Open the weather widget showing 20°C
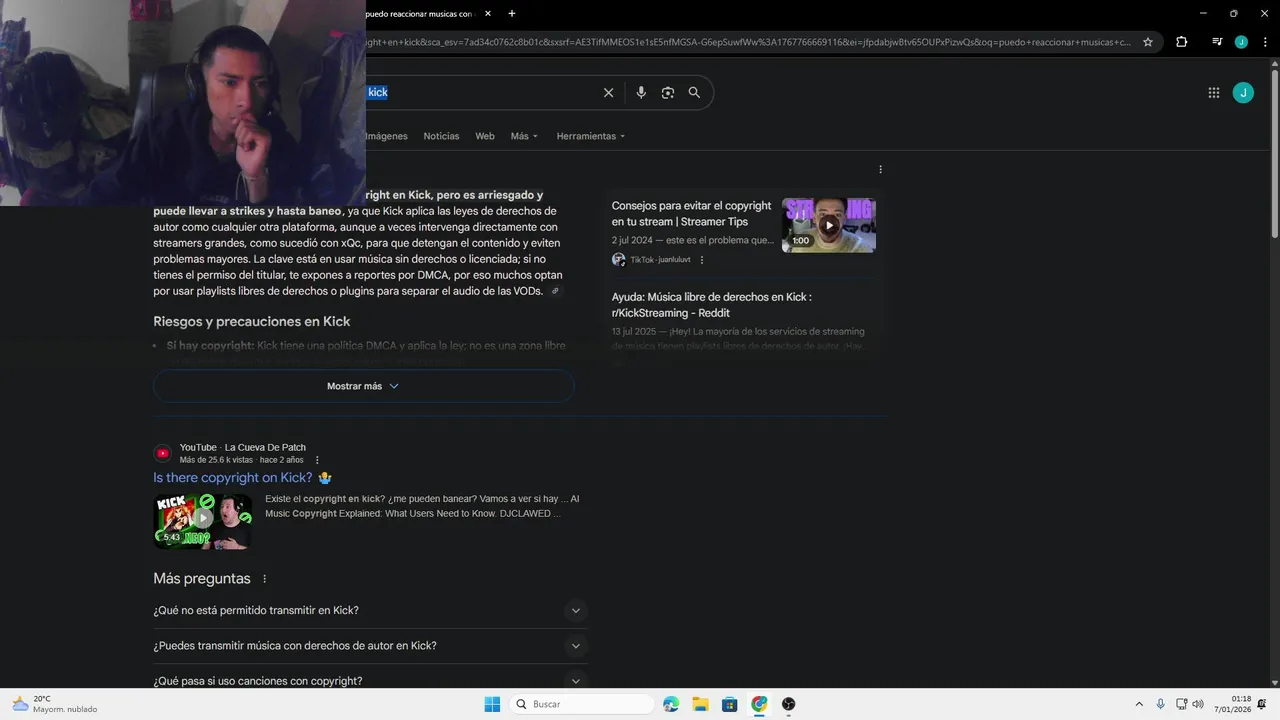The width and height of the screenshot is (1280, 720). coord(55,704)
